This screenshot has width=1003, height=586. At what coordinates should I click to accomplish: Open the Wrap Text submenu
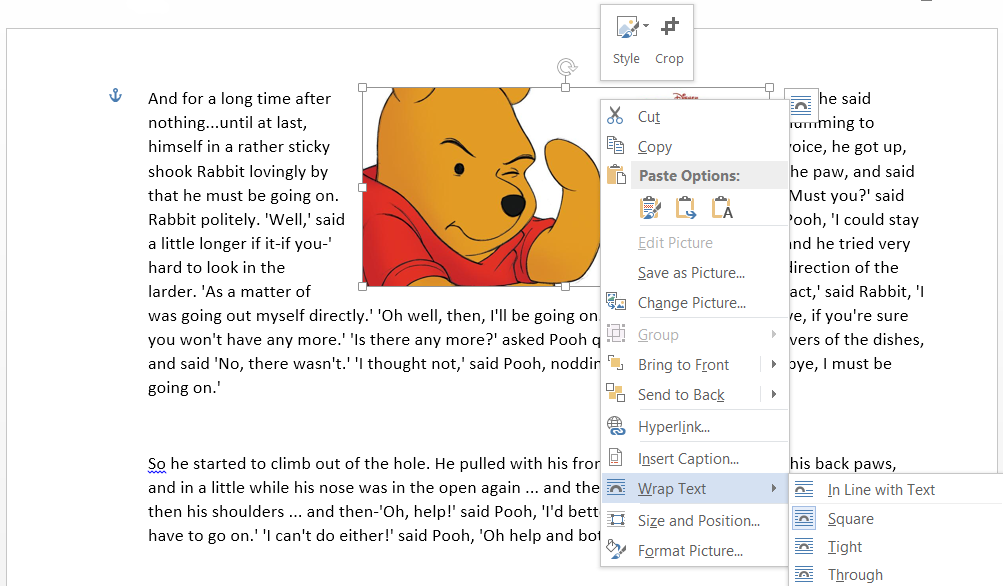point(672,489)
